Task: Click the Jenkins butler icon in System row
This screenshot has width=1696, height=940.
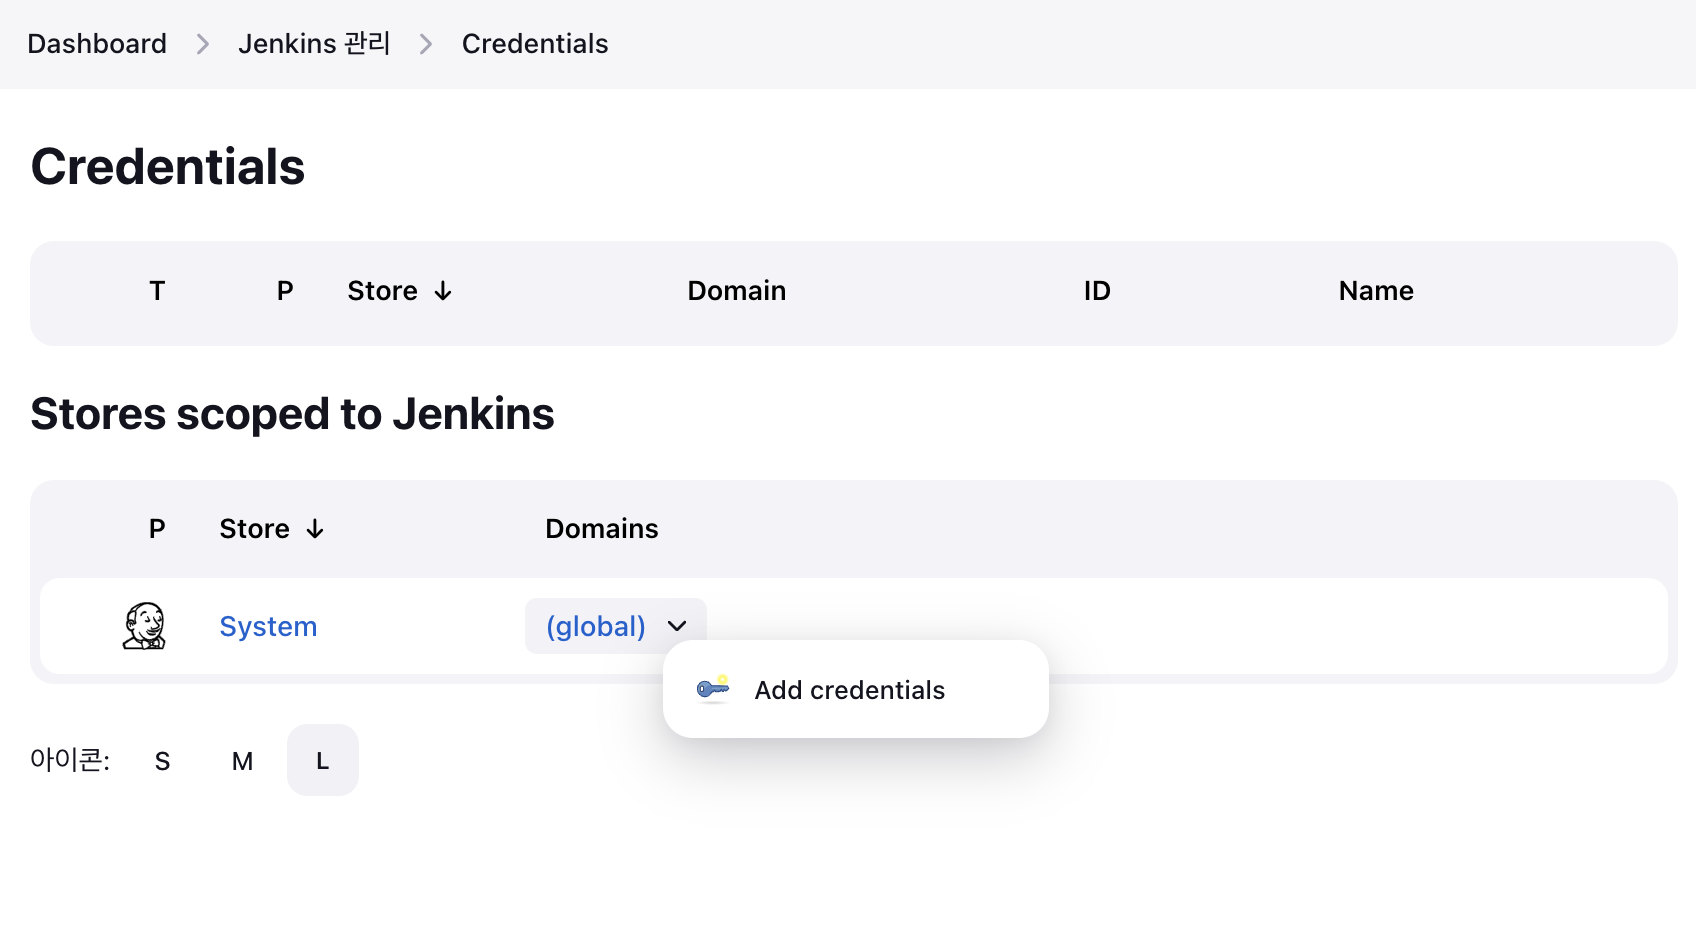Action: [144, 626]
